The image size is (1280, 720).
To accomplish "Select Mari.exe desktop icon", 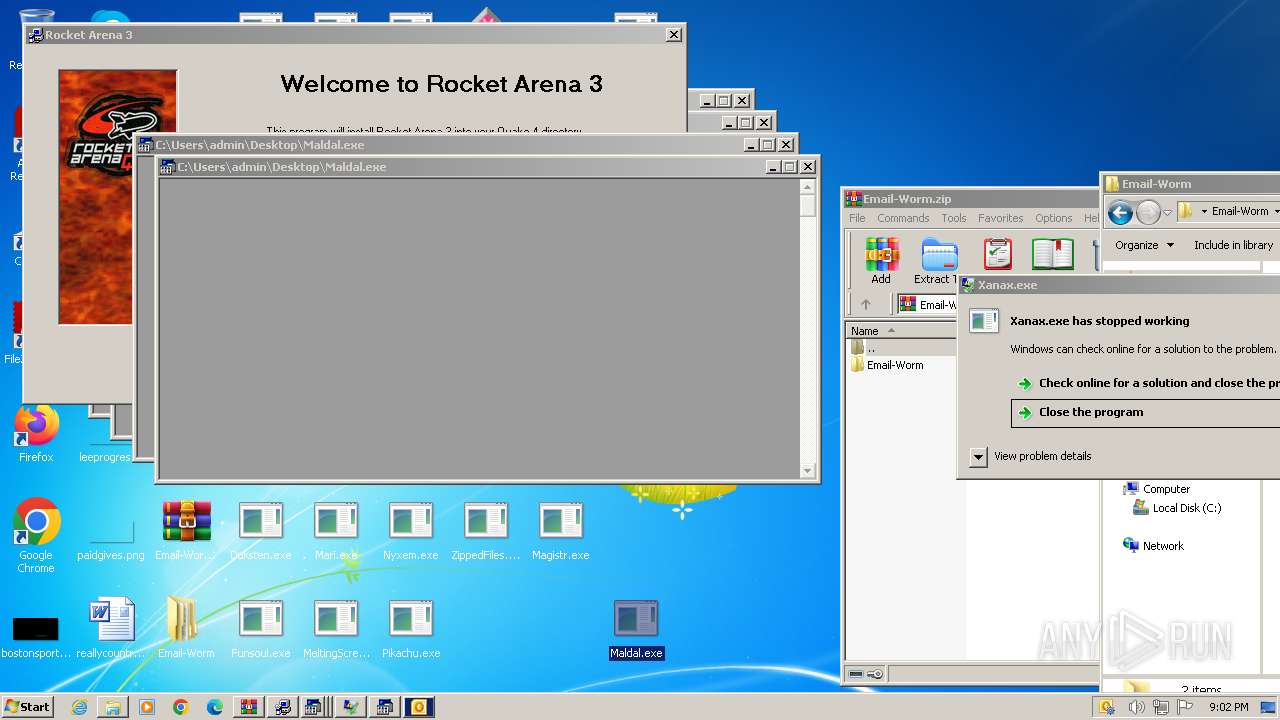I will pyautogui.click(x=336, y=532).
